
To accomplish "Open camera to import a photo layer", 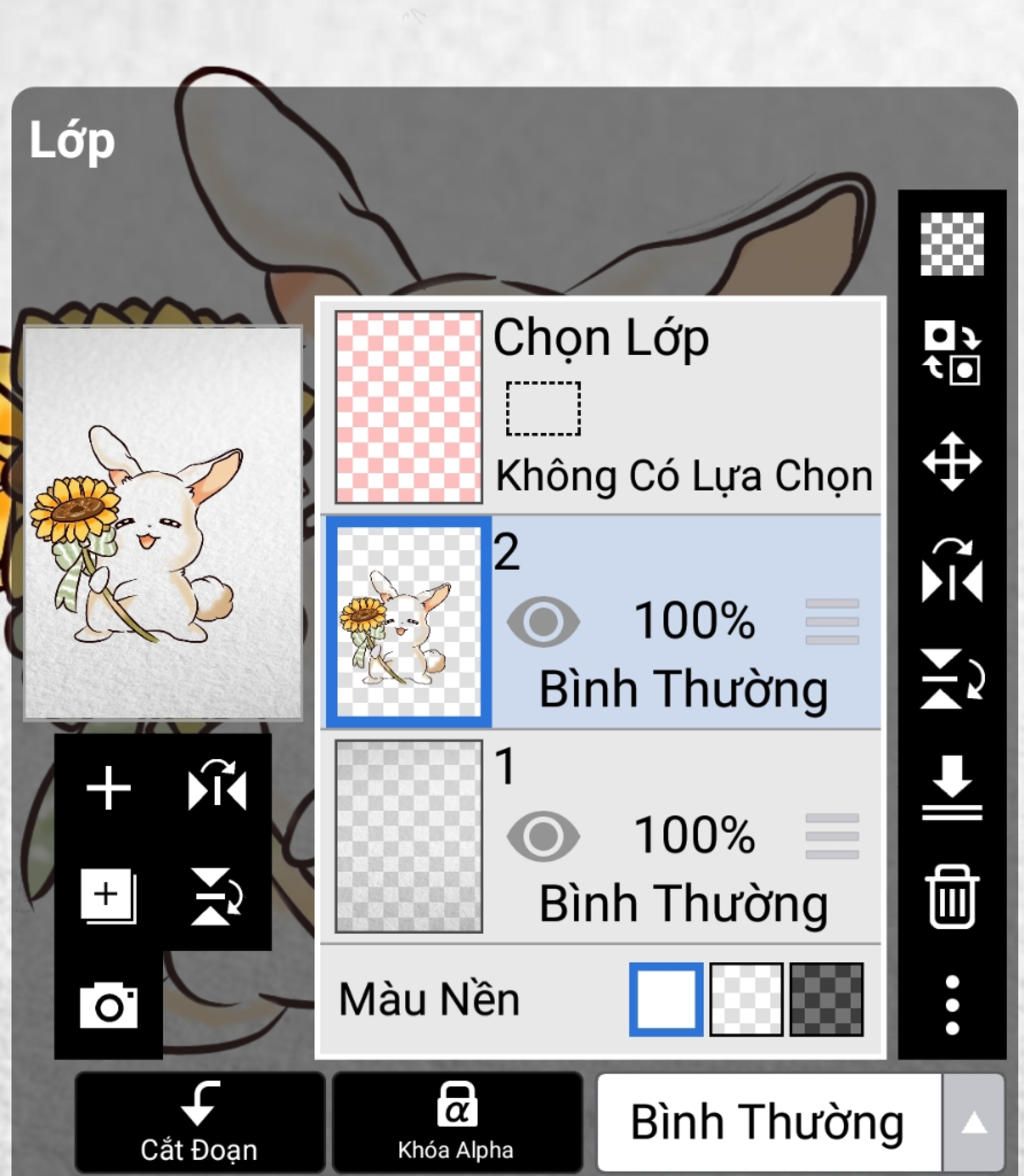I will pyautogui.click(x=108, y=1004).
